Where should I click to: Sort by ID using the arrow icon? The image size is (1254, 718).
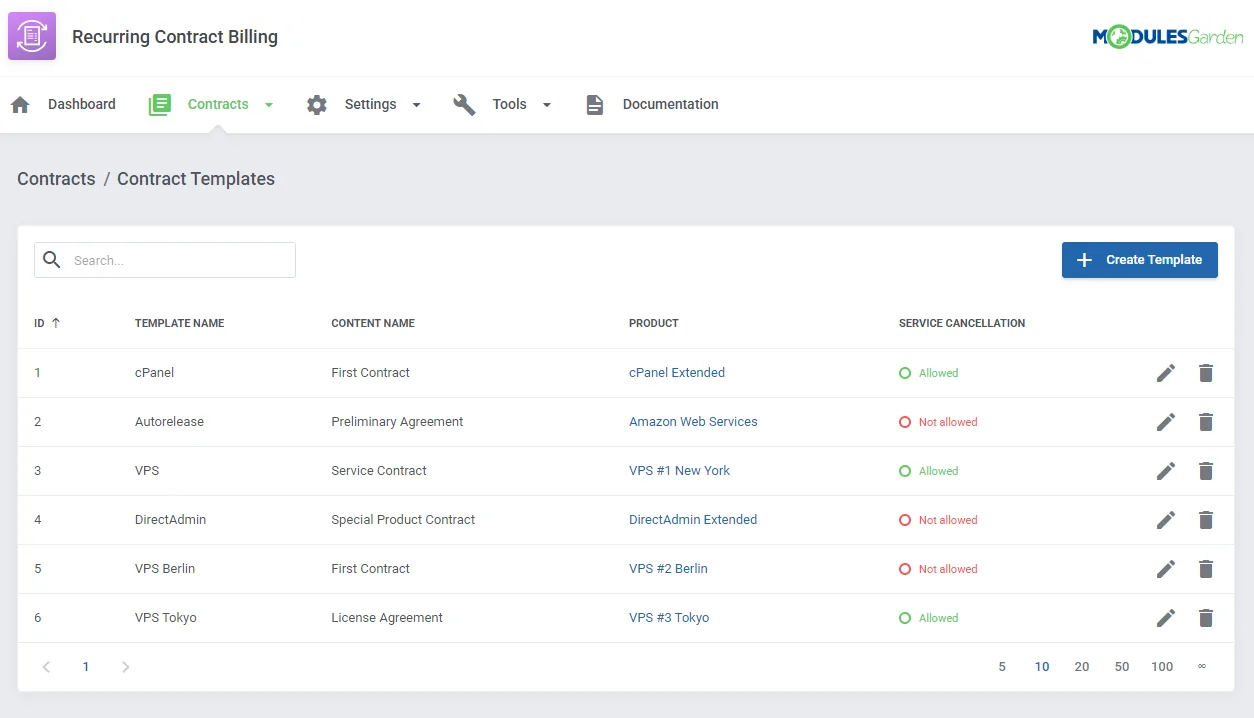[x=56, y=323]
